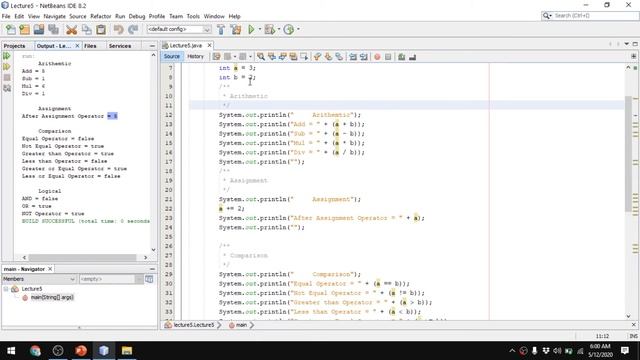Toggle Bookmark in editor toolbar

pos(339,57)
